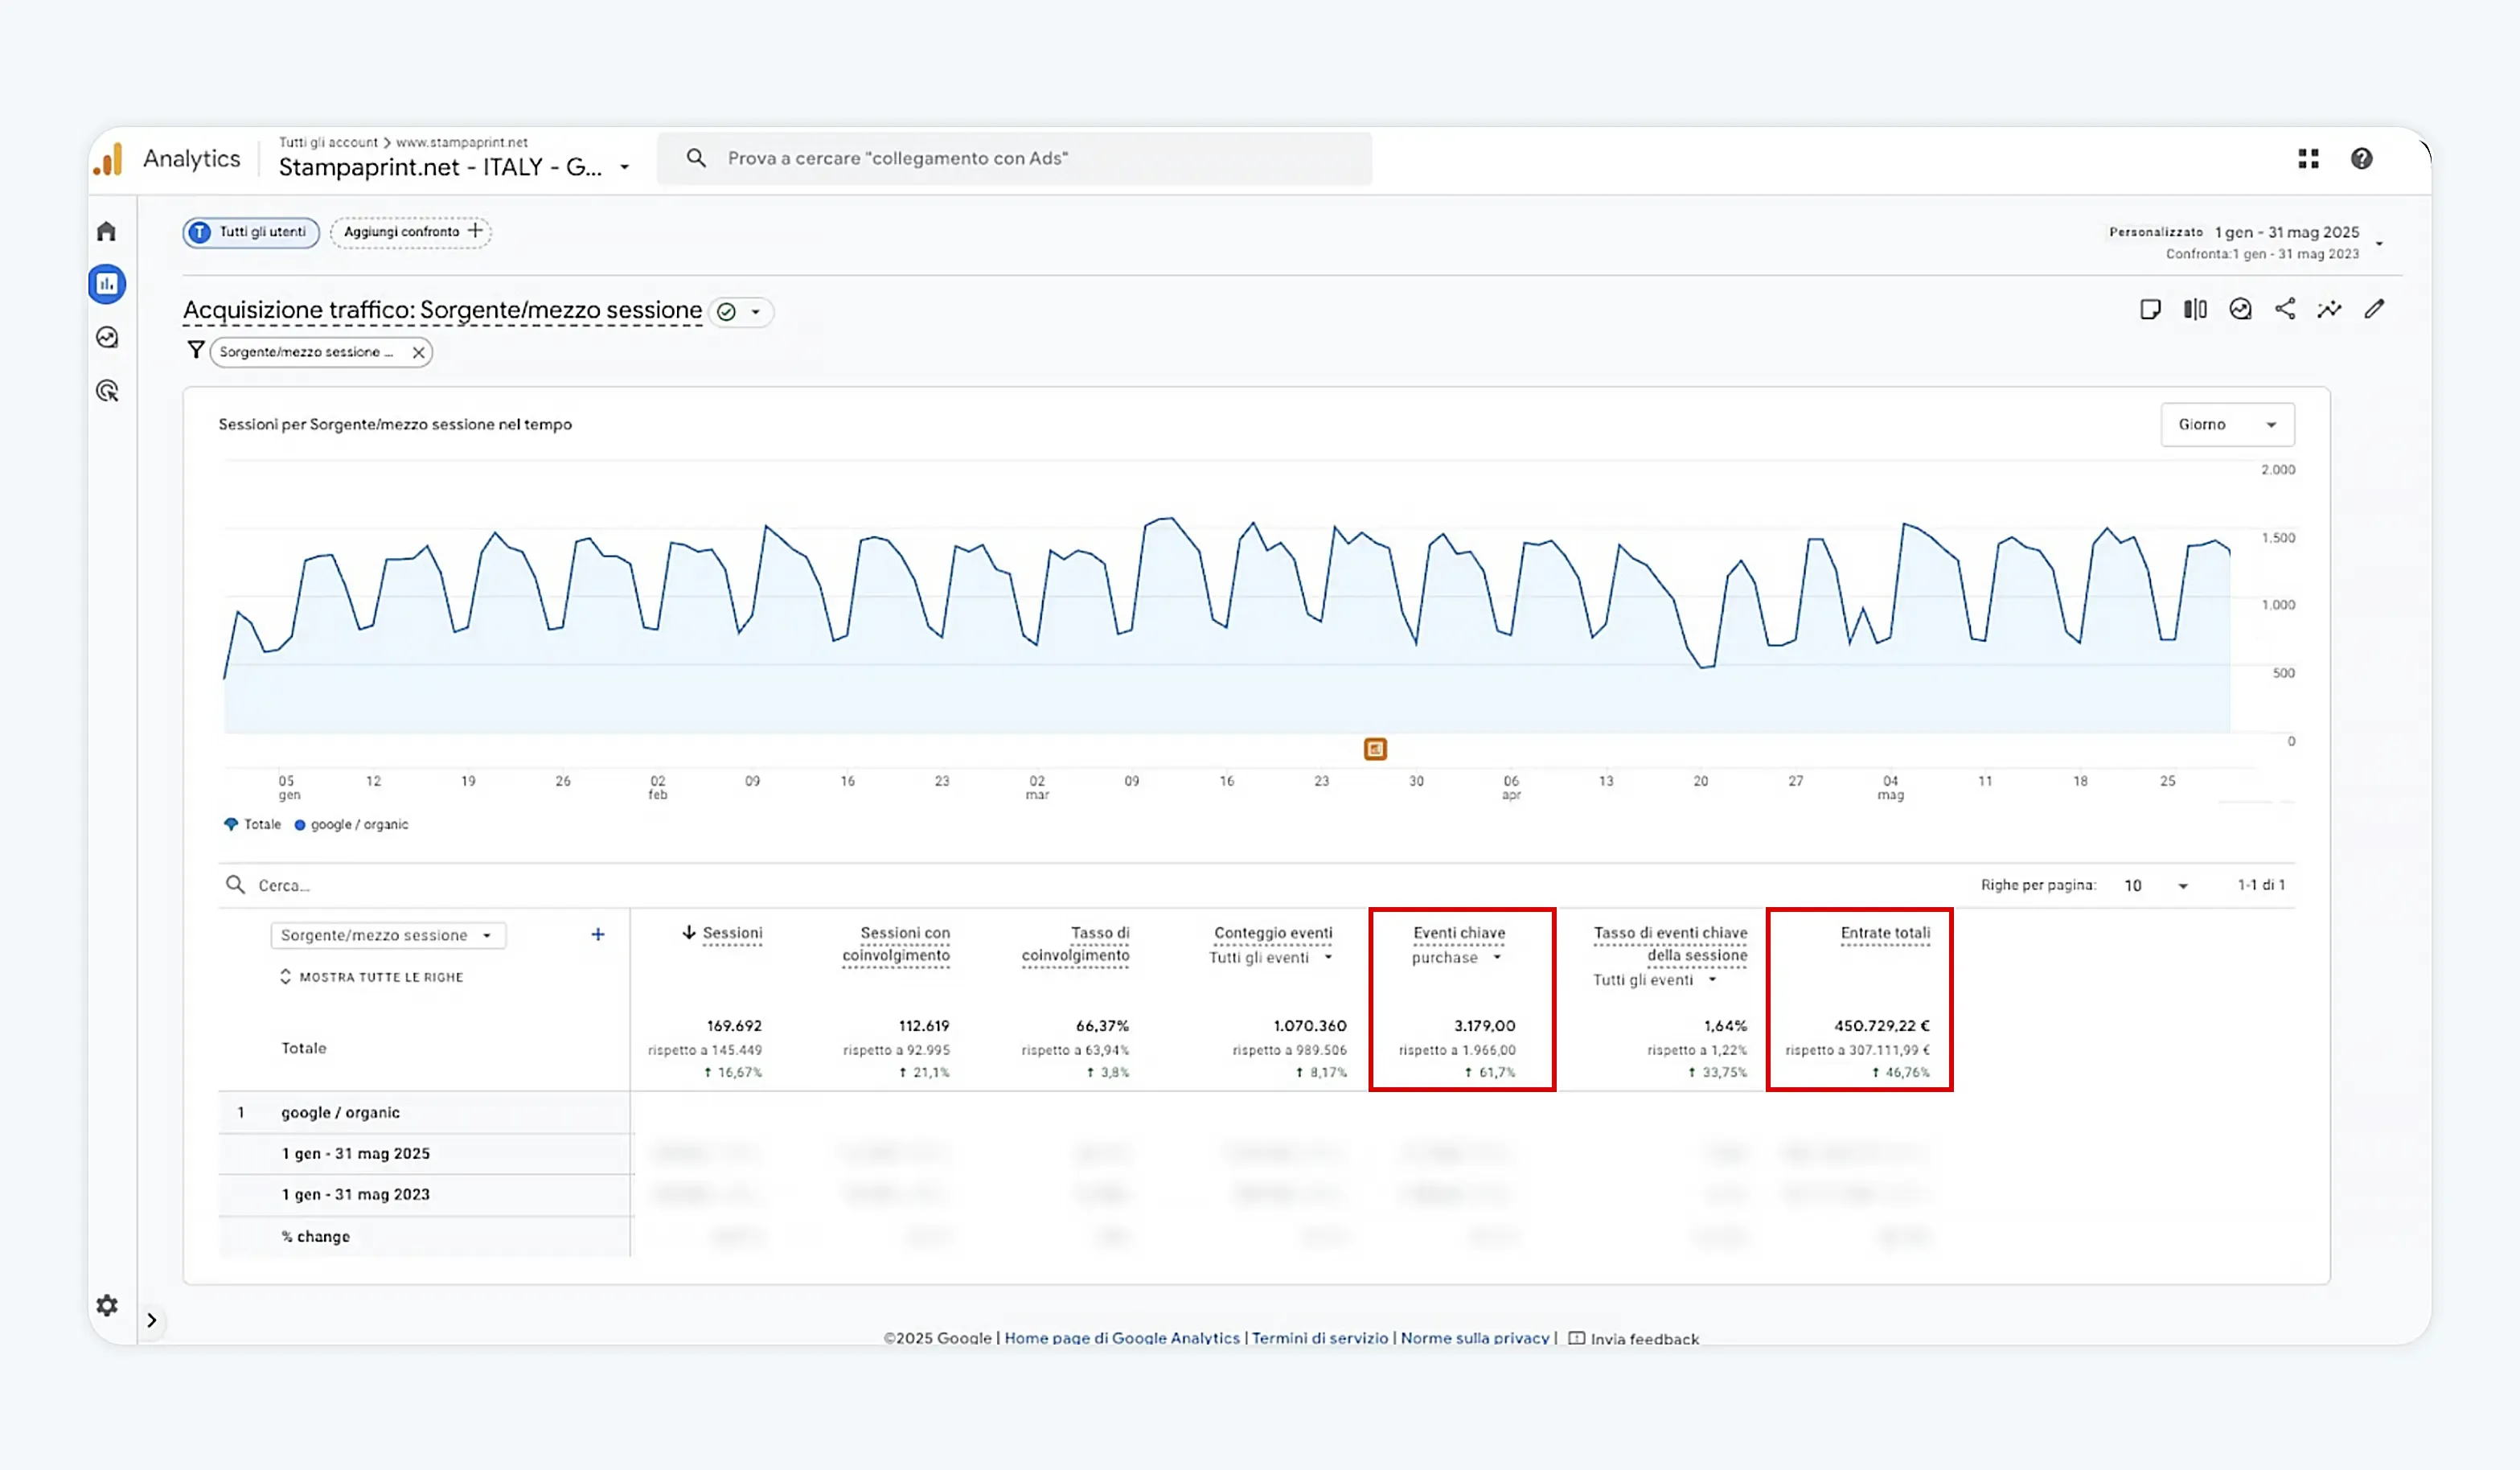Viewport: 2520px width, 1470px height.
Task: Open the Tasso di eventi chiave events dropdown
Action: [x=1655, y=980]
